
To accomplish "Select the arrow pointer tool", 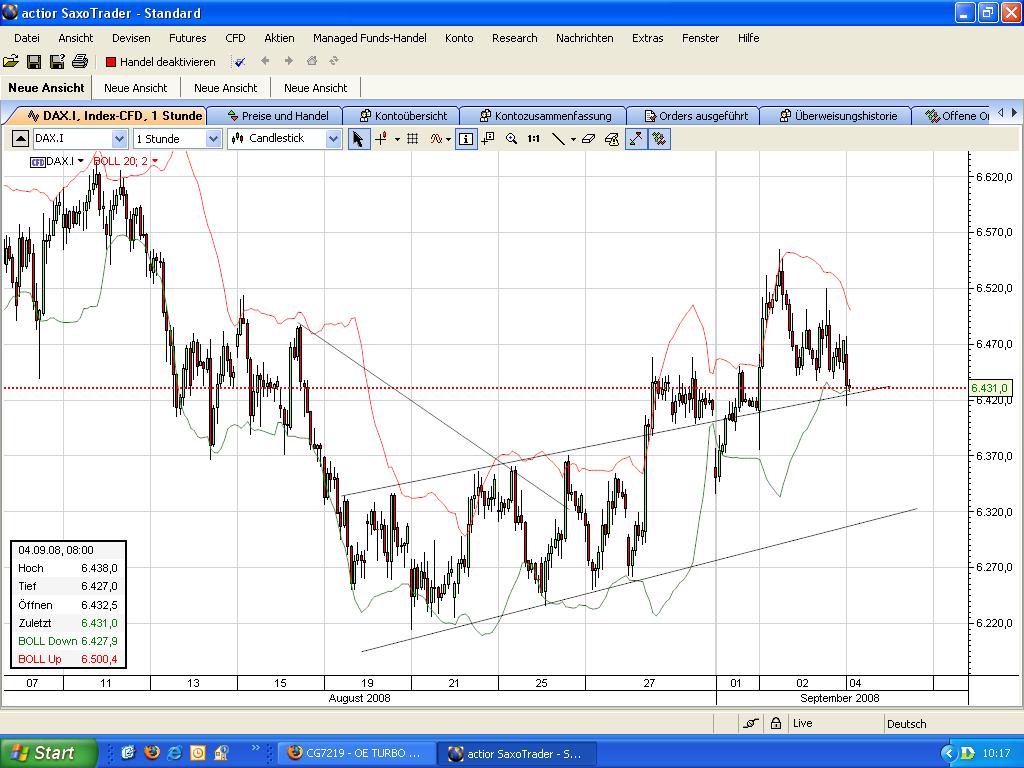I will (x=357, y=139).
